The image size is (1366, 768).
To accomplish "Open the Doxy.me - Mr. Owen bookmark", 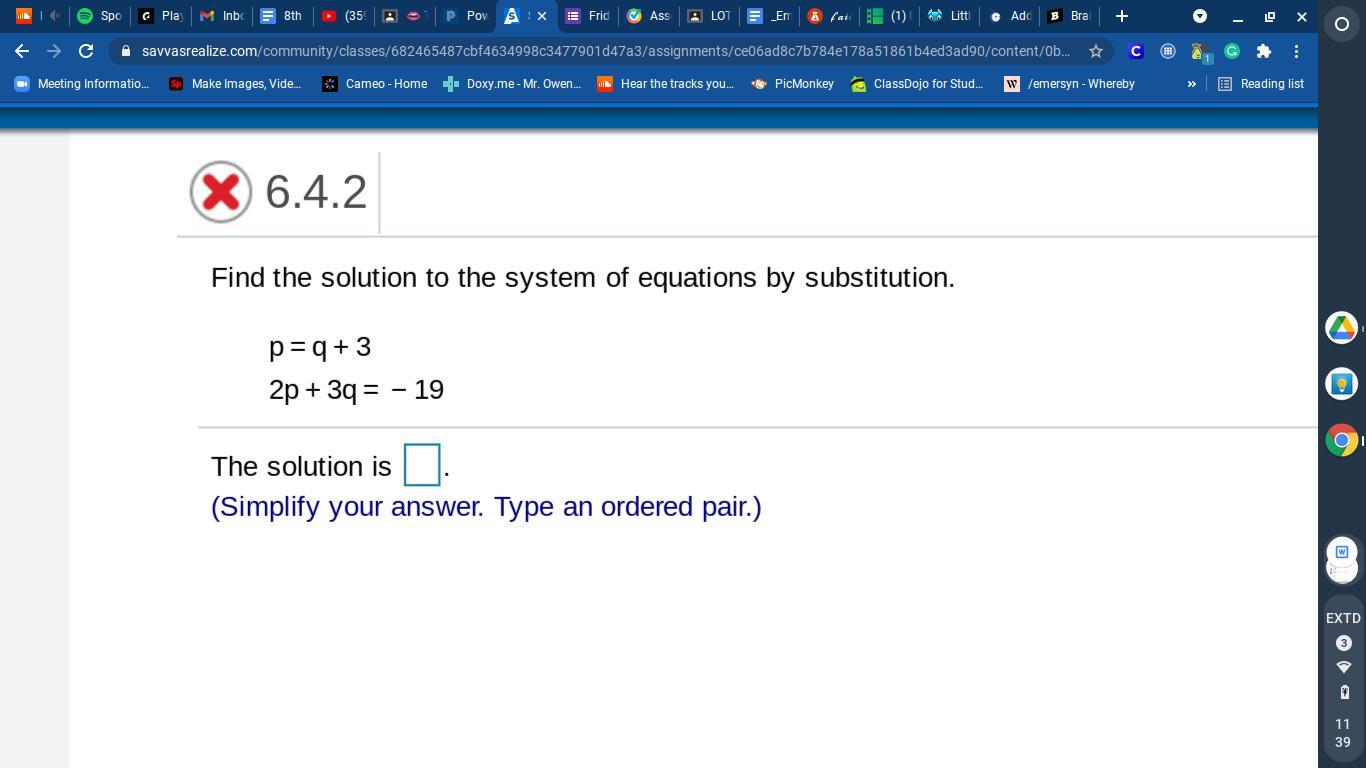I will 512,84.
